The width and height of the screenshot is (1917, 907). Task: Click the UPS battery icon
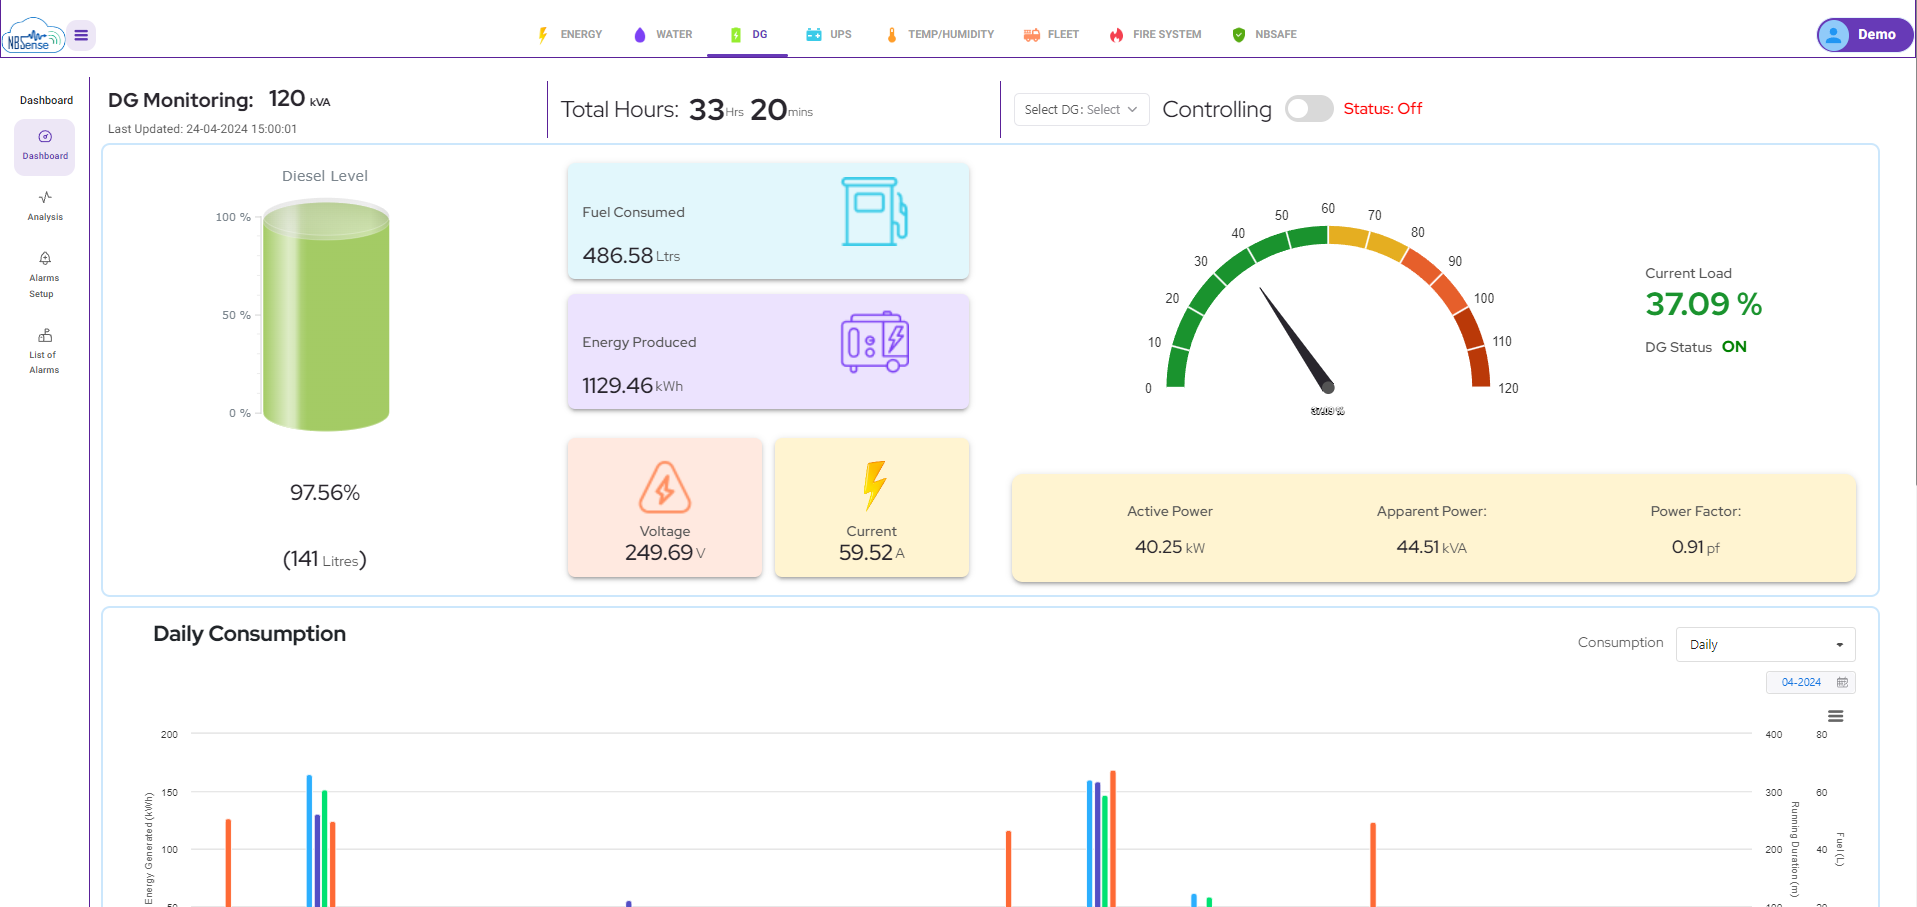[814, 35]
